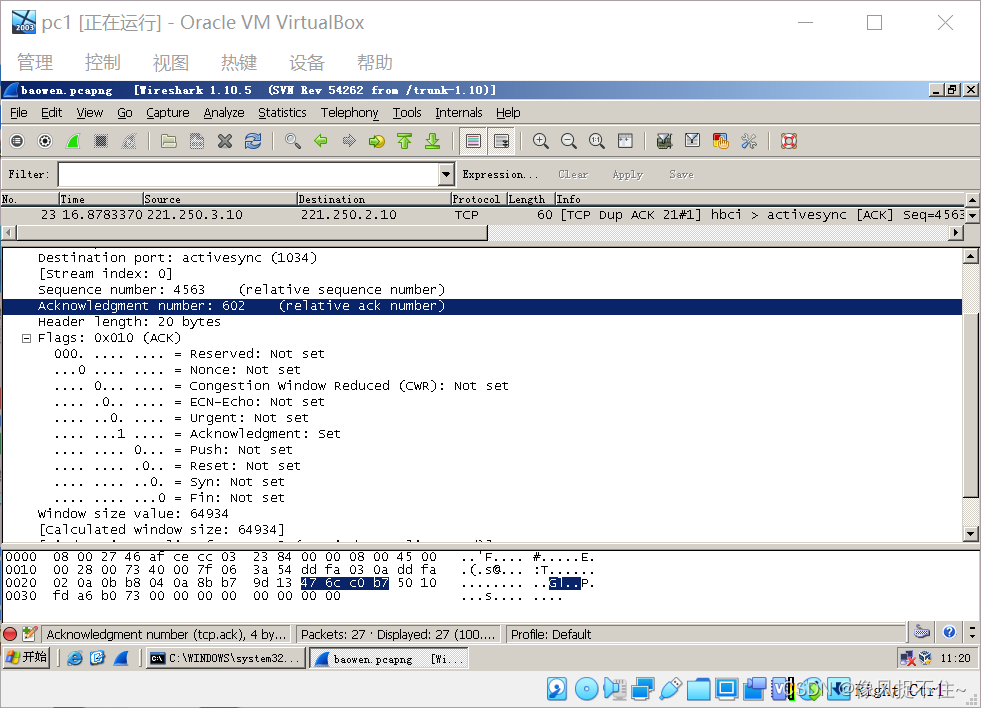Open the Analyze menu

coord(224,113)
